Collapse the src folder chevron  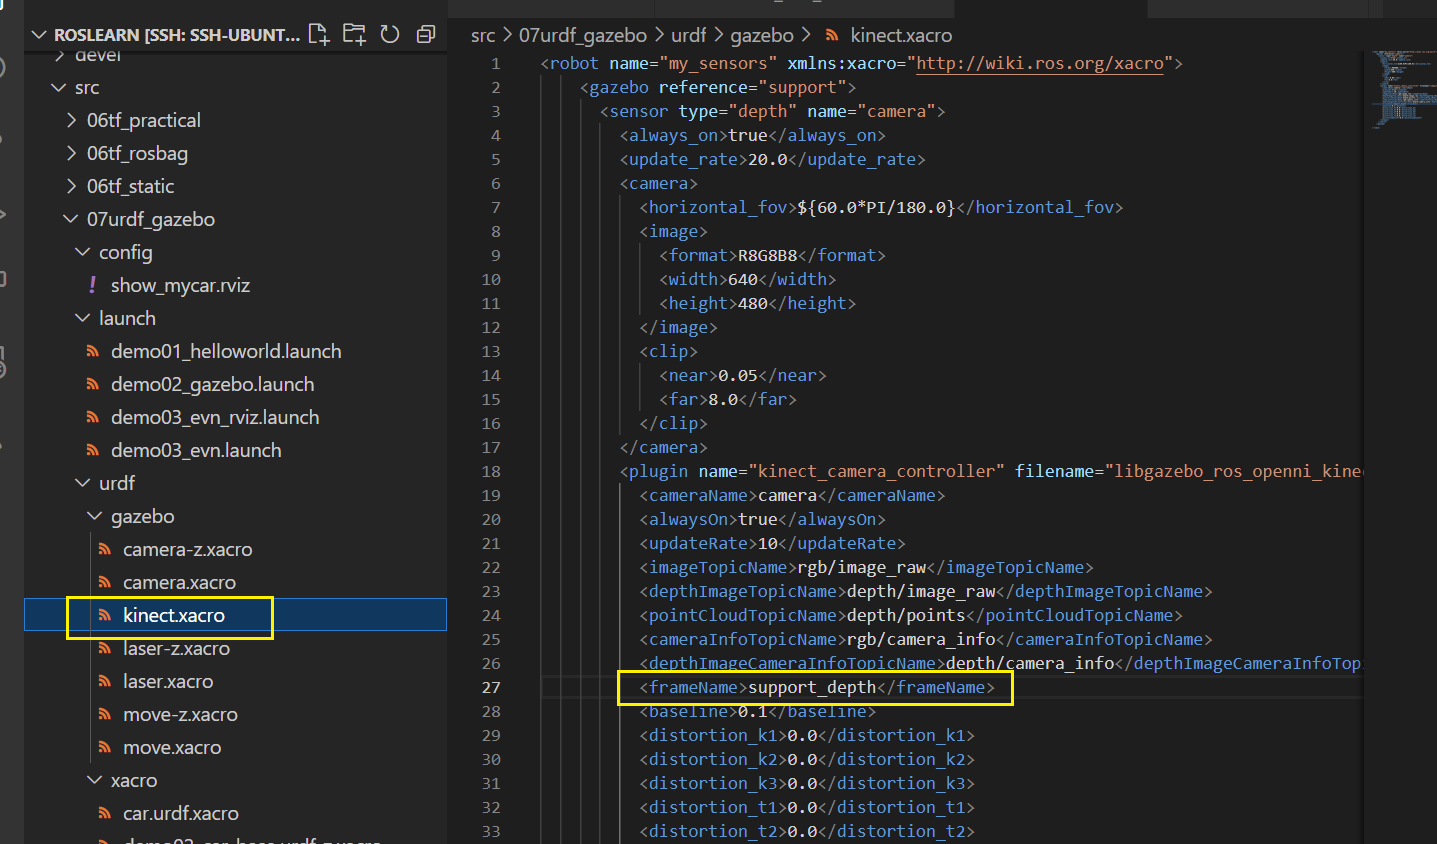point(58,87)
